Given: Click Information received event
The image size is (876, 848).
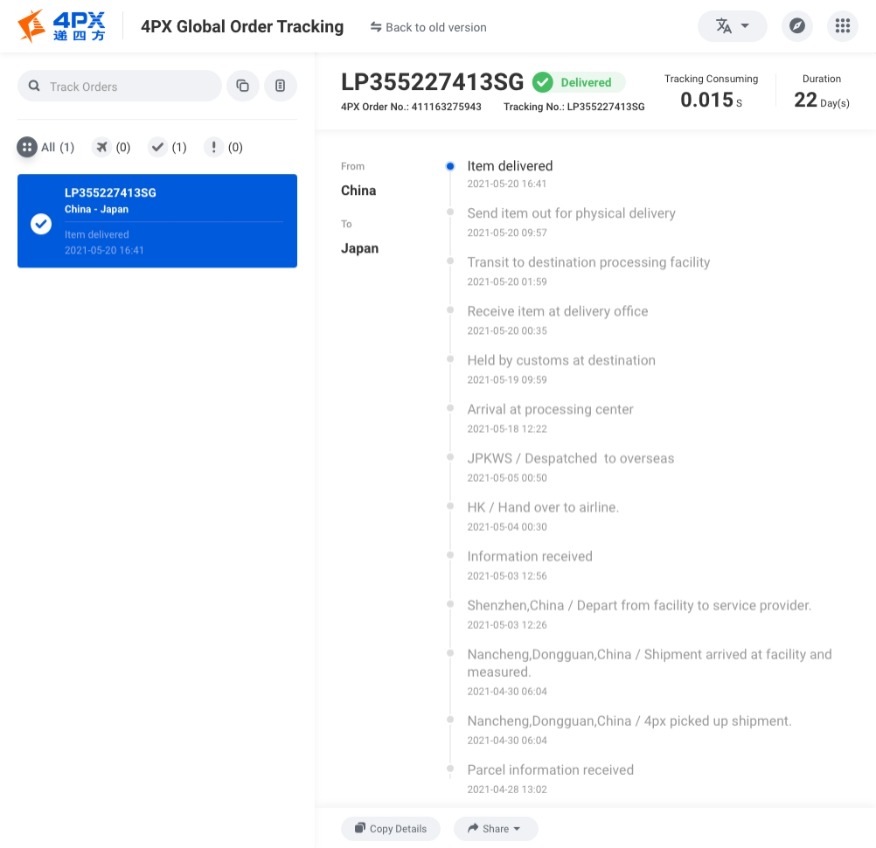Looking at the screenshot, I should [x=530, y=556].
